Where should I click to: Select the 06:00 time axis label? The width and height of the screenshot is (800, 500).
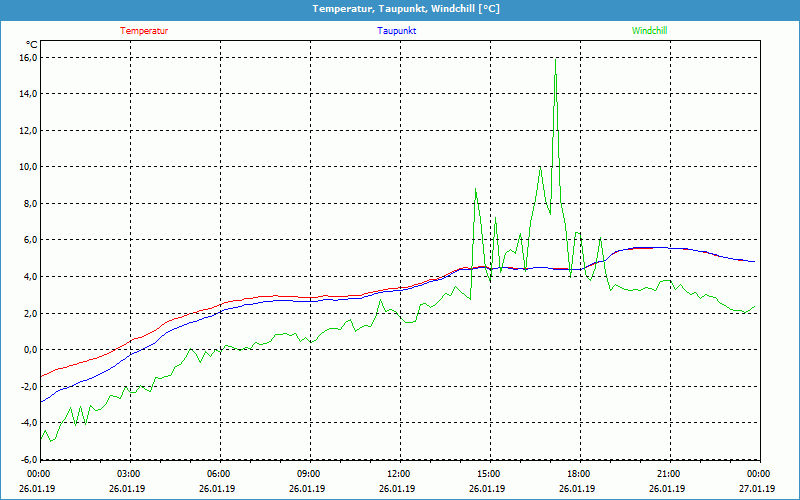pyautogui.click(x=219, y=474)
